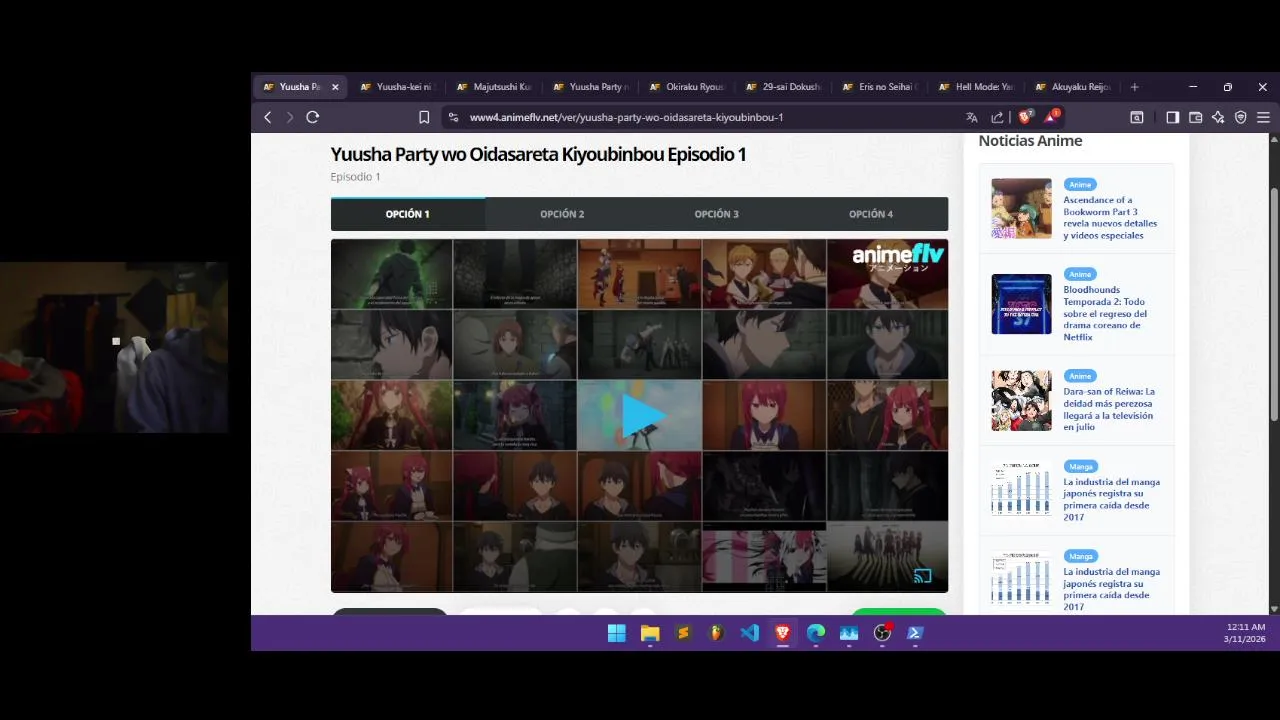This screenshot has width=1280, height=720.
Task: Open Brave browser from the taskbar
Action: coord(782,633)
